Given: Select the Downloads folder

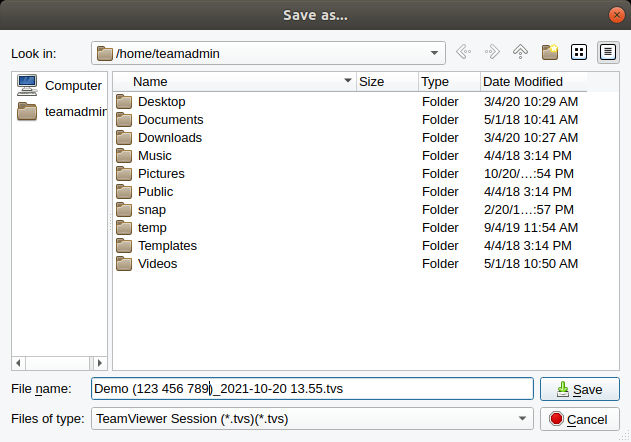Looking at the screenshot, I should click(x=169, y=138).
